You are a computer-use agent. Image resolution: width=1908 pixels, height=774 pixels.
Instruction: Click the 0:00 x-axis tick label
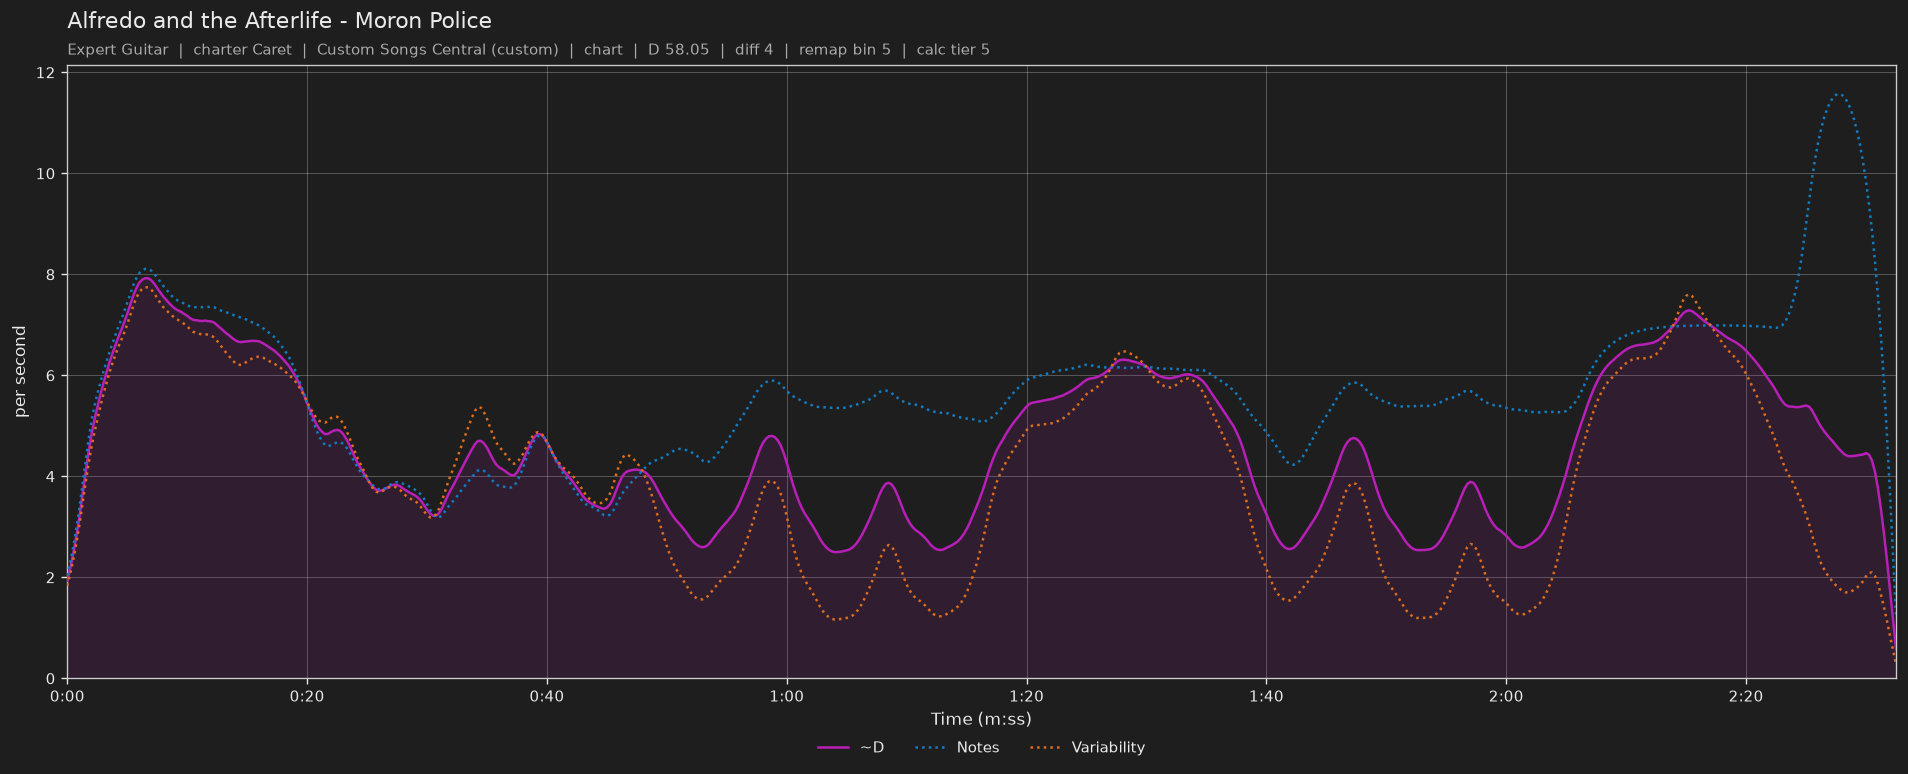67,696
